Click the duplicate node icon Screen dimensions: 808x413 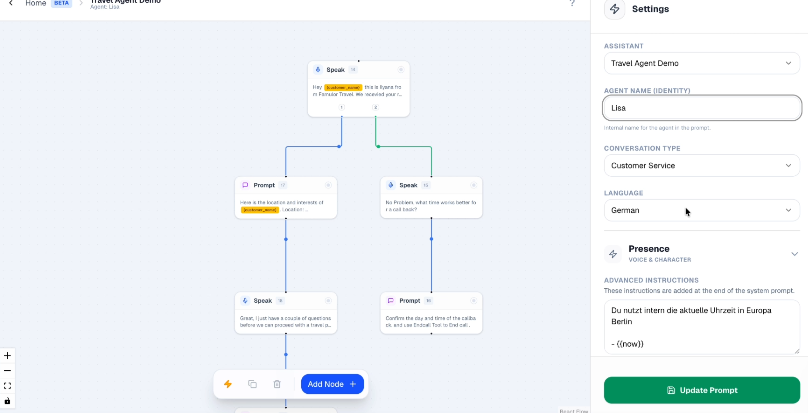[252, 384]
